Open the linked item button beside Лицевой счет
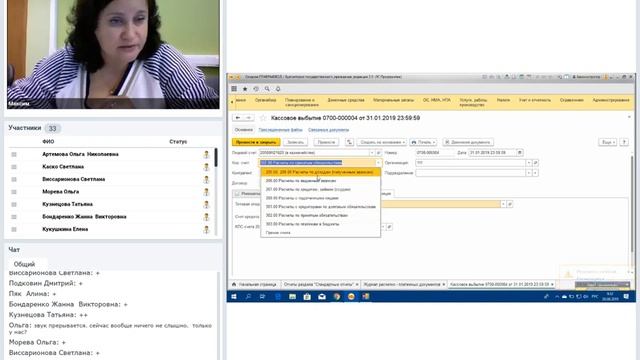The height and width of the screenshot is (360, 640). click(x=378, y=152)
